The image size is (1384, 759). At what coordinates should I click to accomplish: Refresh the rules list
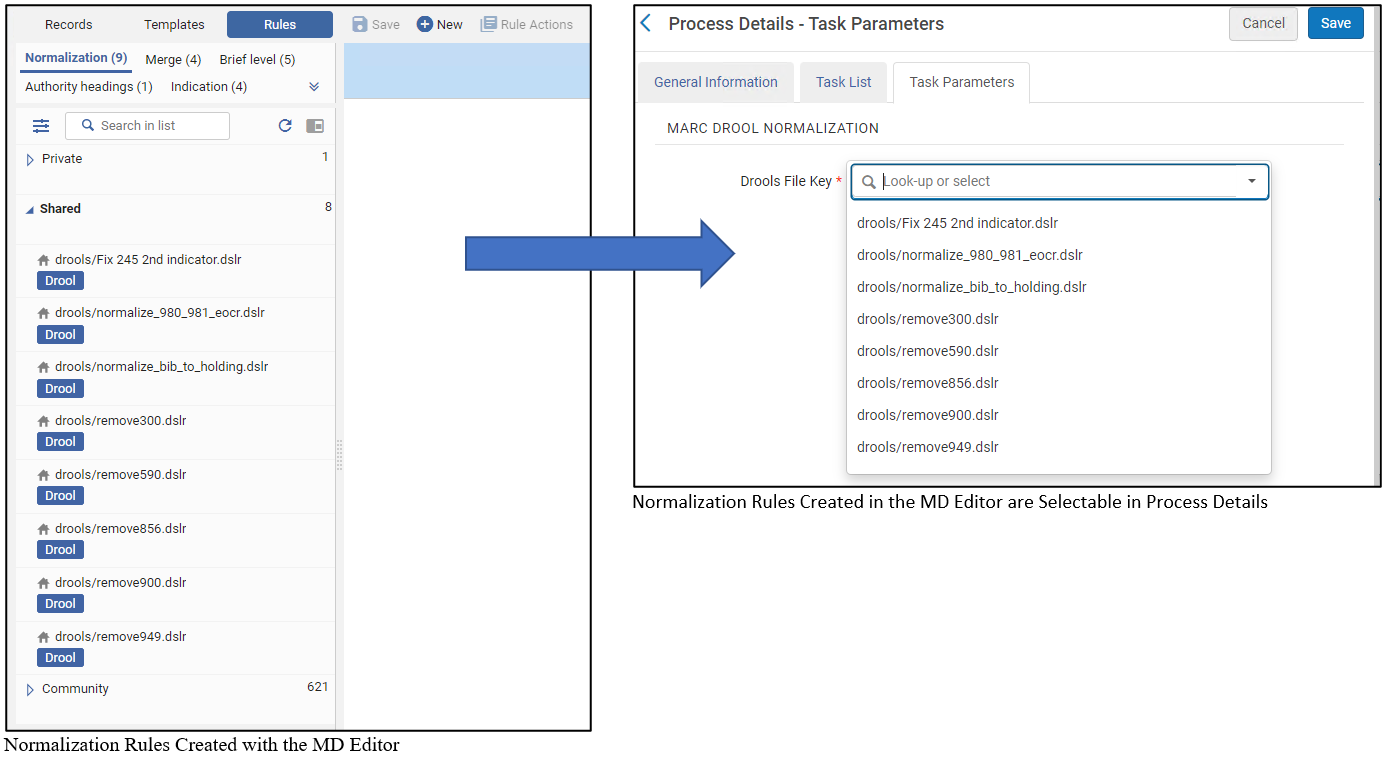pyautogui.click(x=285, y=126)
